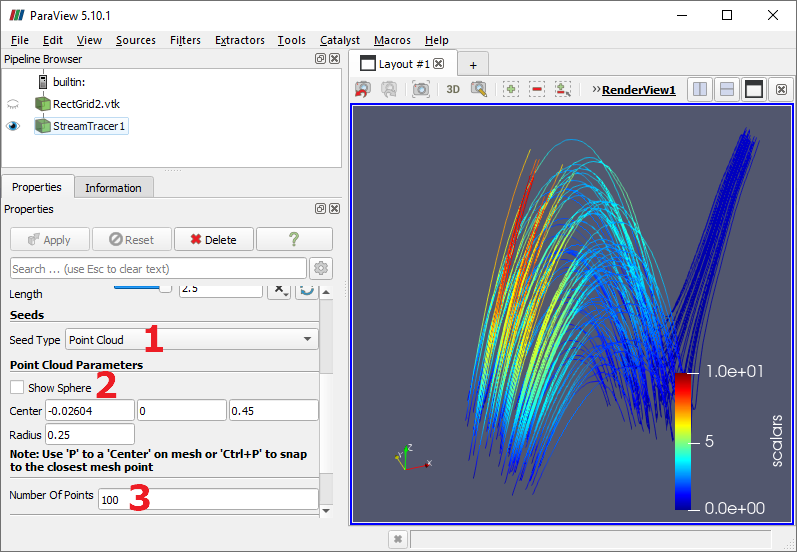Split the layout view horizontally
The width and height of the screenshot is (797, 552).
pos(701,89)
